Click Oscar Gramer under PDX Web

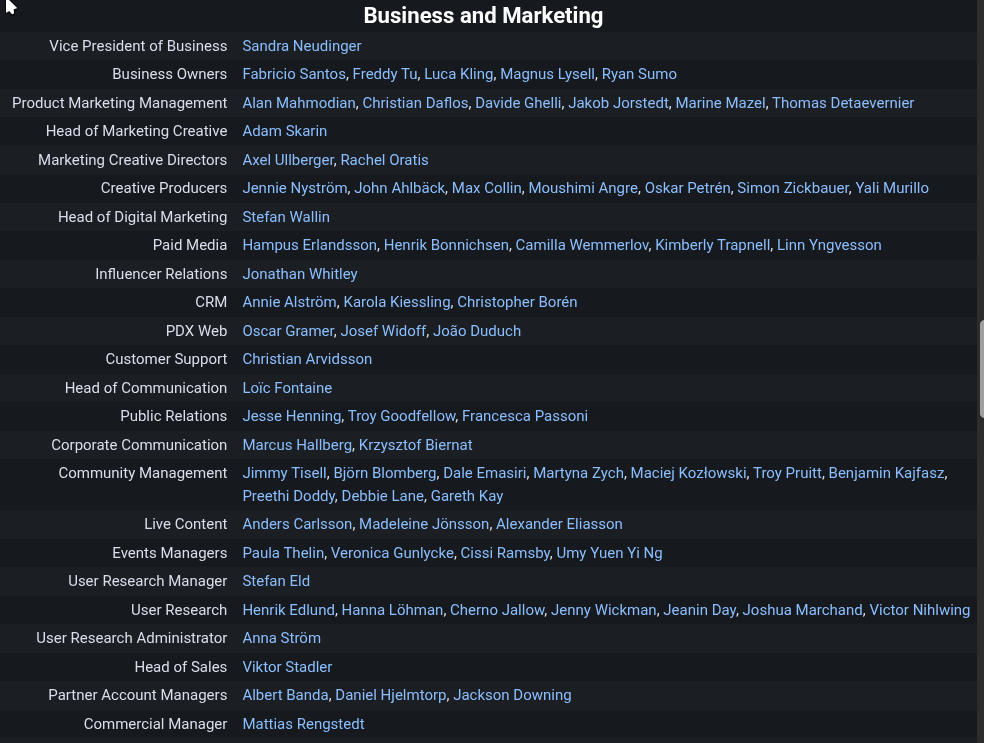tap(288, 331)
